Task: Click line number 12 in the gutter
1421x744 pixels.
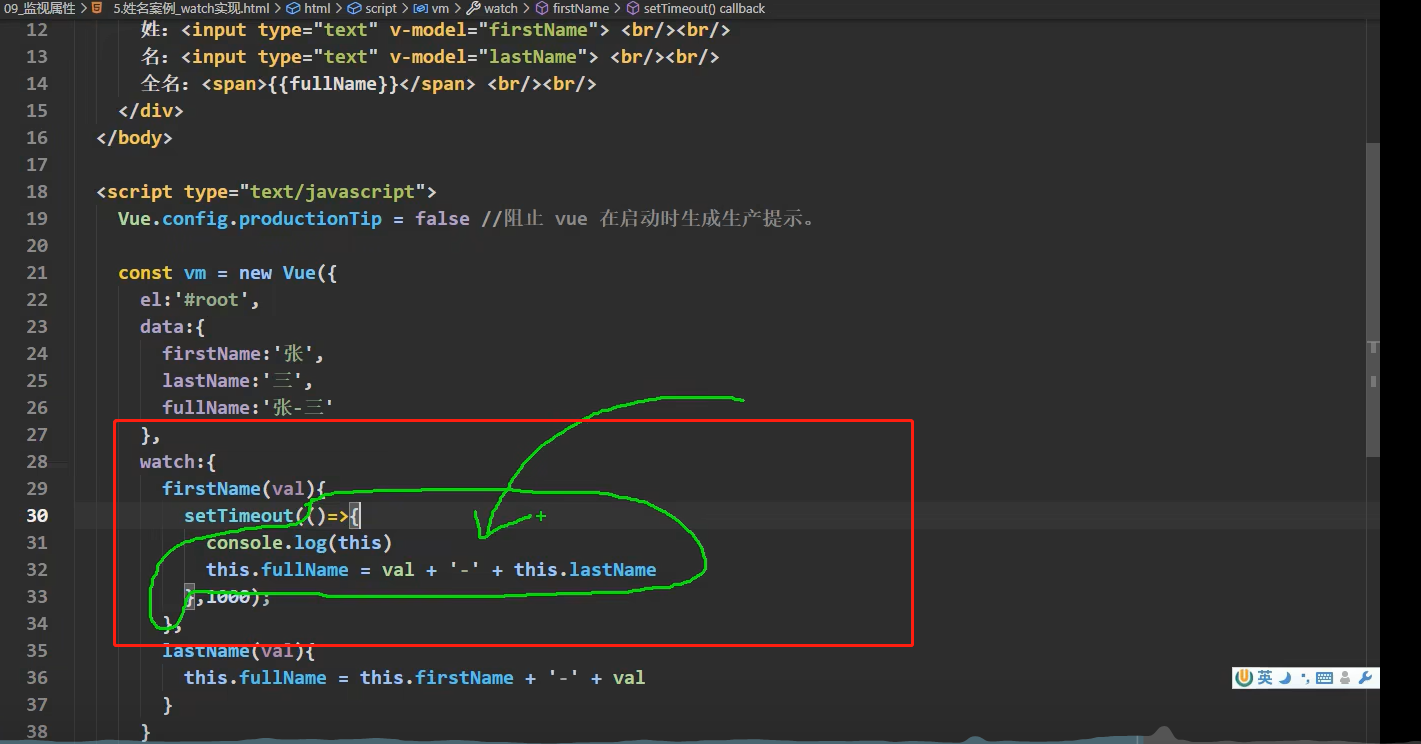Action: [x=37, y=29]
